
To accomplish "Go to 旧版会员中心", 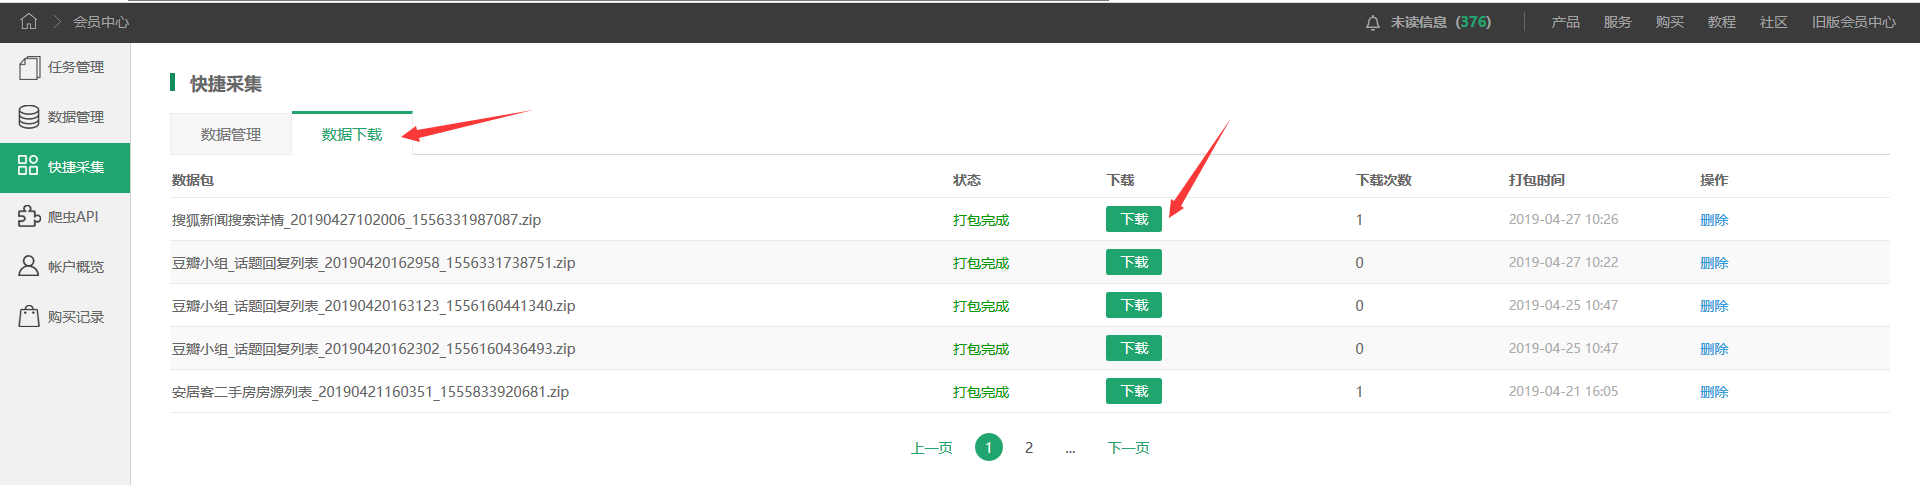I will (1854, 22).
